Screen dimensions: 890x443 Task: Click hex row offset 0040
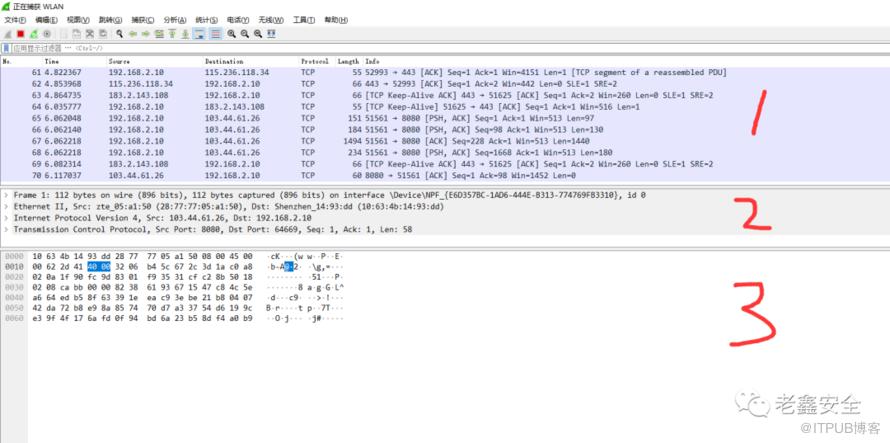click(13, 298)
